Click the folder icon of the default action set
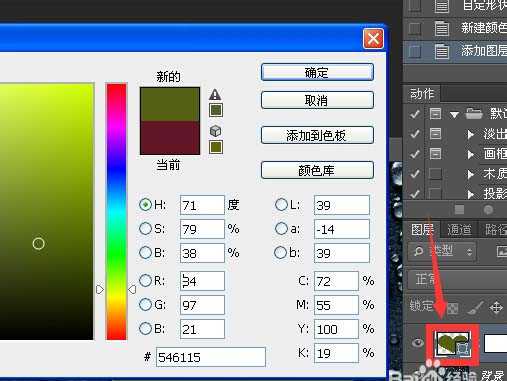The height and width of the screenshot is (381, 507). pyautogui.click(x=474, y=114)
